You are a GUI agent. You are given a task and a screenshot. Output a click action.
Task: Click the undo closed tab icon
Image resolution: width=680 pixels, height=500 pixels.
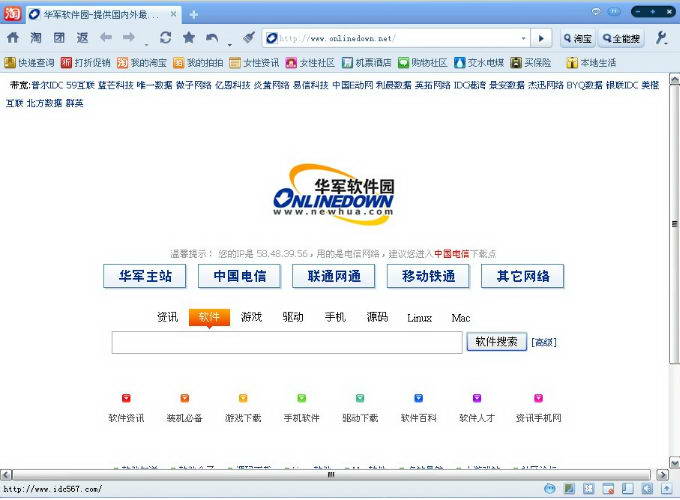coord(212,38)
